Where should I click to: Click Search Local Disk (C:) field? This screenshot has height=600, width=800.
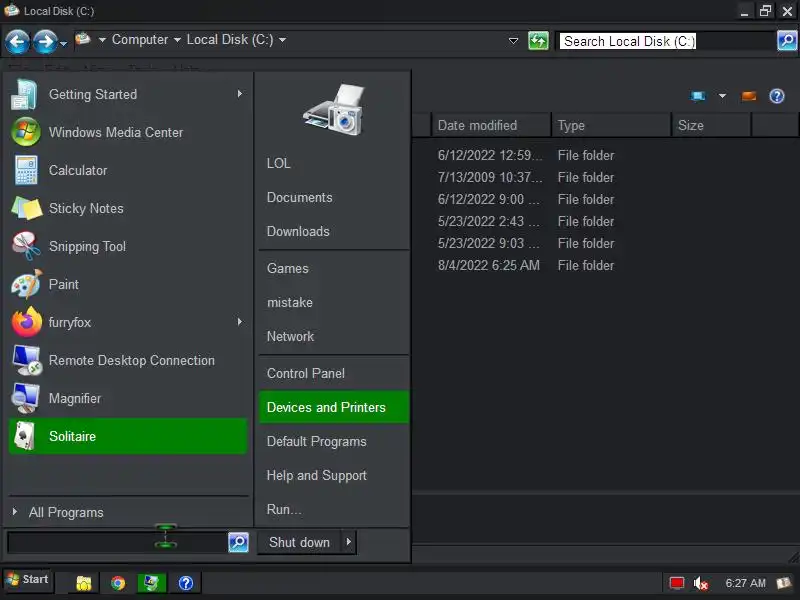click(665, 41)
